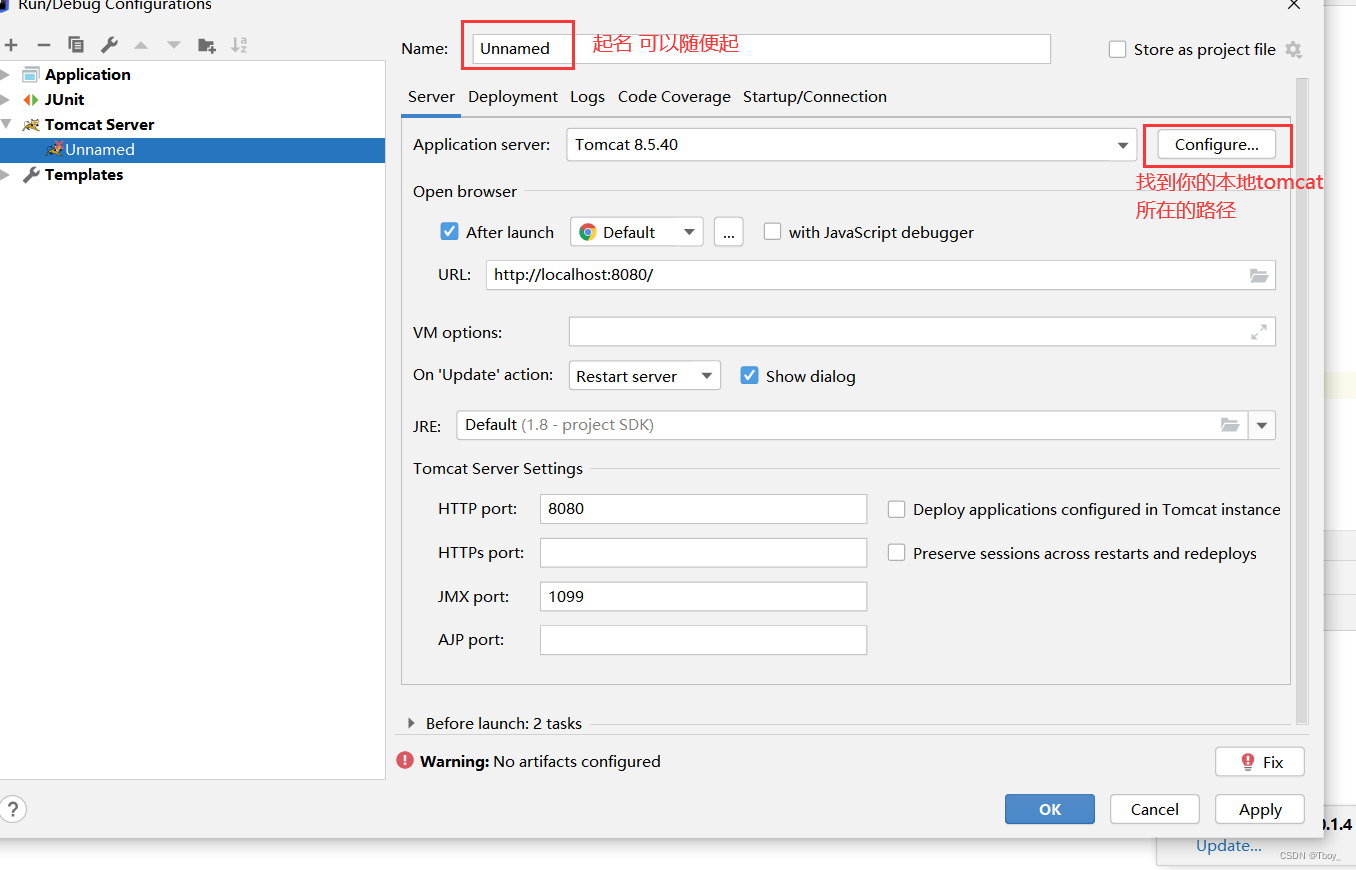Select the Application tree item
The width and height of the screenshot is (1356, 870).
point(87,74)
